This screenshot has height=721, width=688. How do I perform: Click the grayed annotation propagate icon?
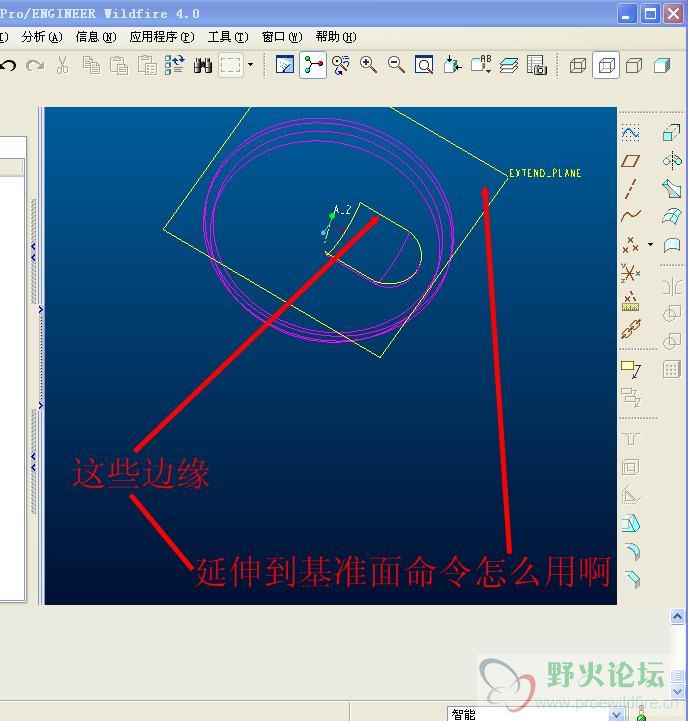pyautogui.click(x=631, y=397)
